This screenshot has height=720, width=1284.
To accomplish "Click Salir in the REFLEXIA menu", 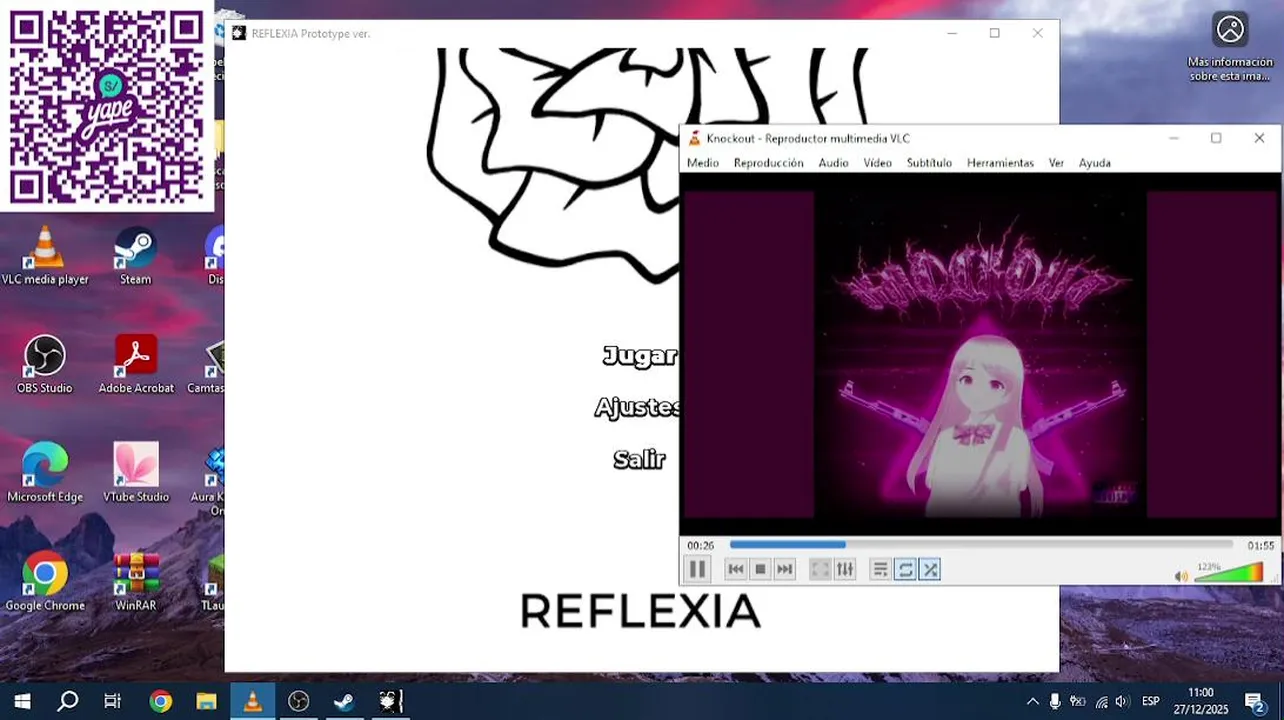I will (639, 460).
